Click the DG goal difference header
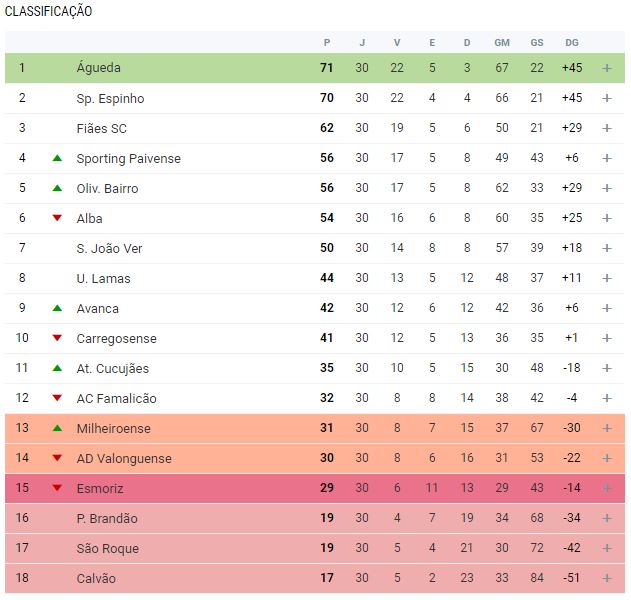This screenshot has width=631, height=600. click(x=572, y=42)
